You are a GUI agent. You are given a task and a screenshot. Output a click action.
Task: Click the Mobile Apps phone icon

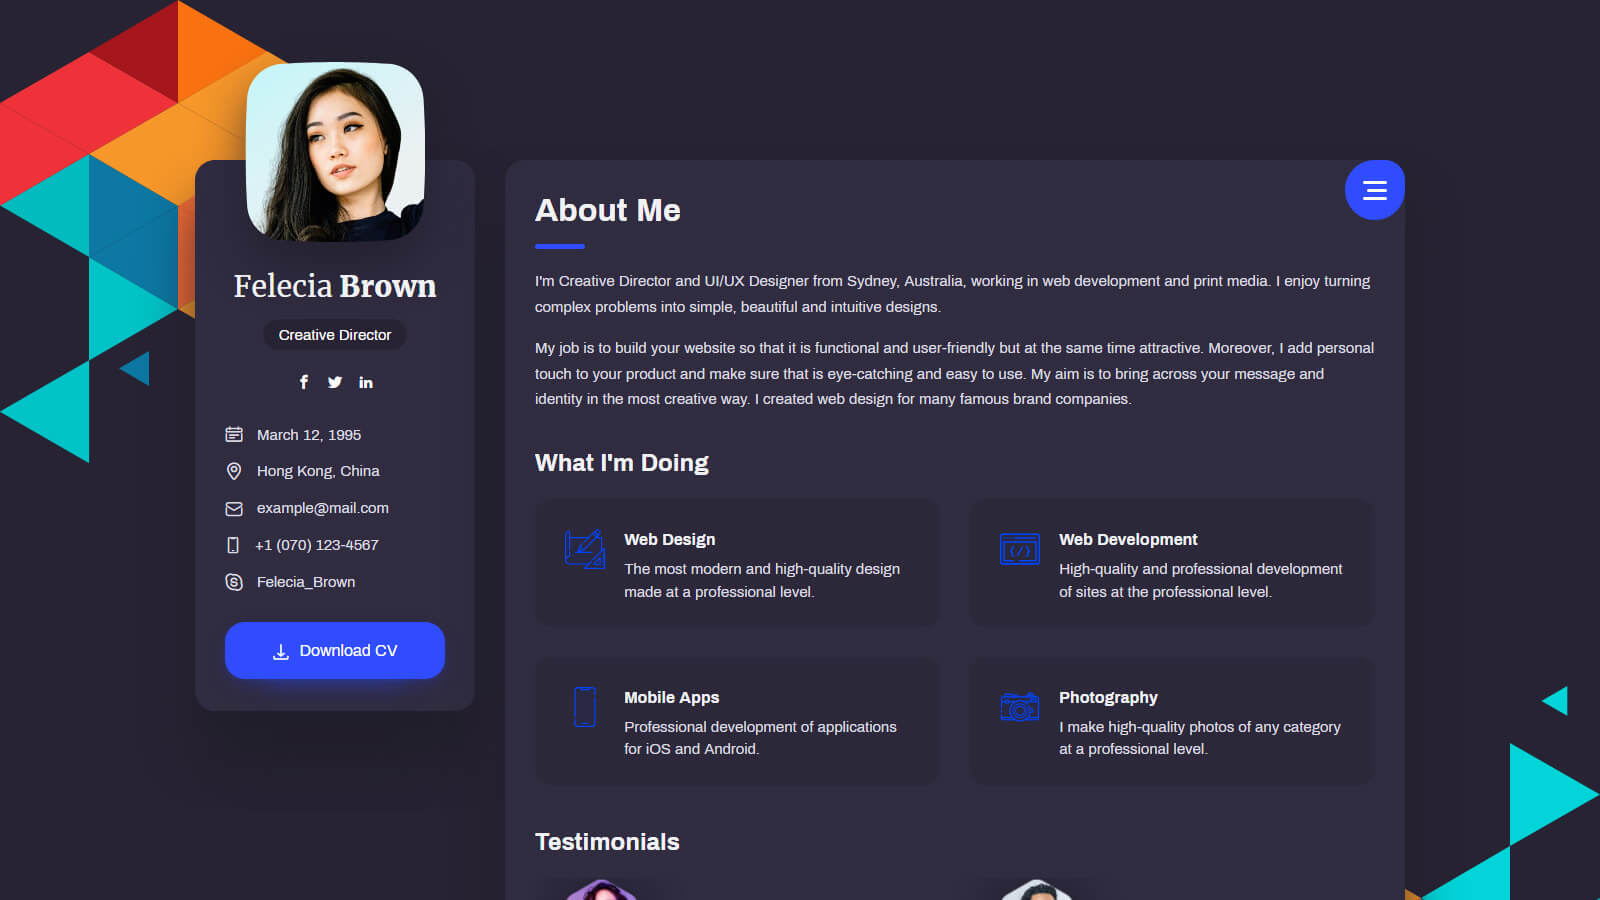(x=585, y=707)
